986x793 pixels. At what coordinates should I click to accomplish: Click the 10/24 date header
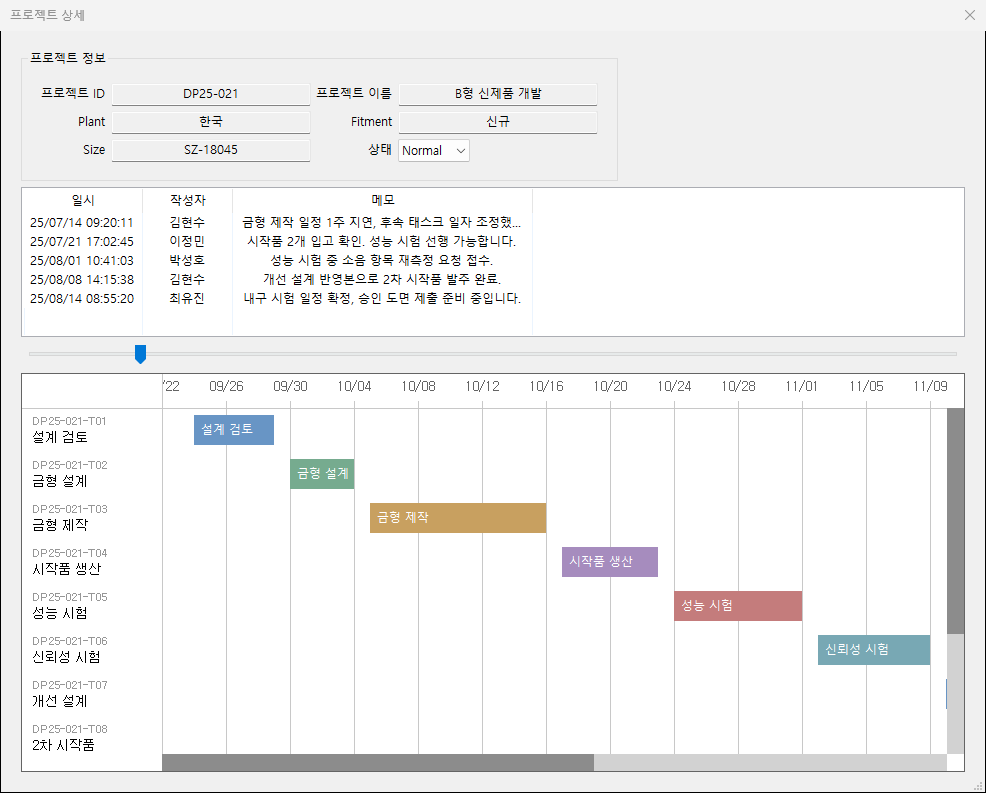(674, 386)
